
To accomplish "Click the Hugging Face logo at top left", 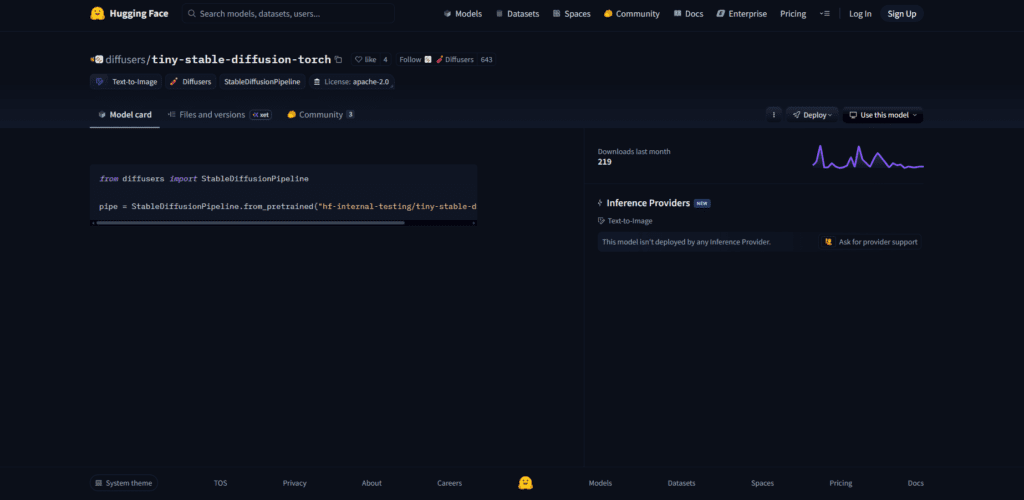I will (x=129, y=13).
